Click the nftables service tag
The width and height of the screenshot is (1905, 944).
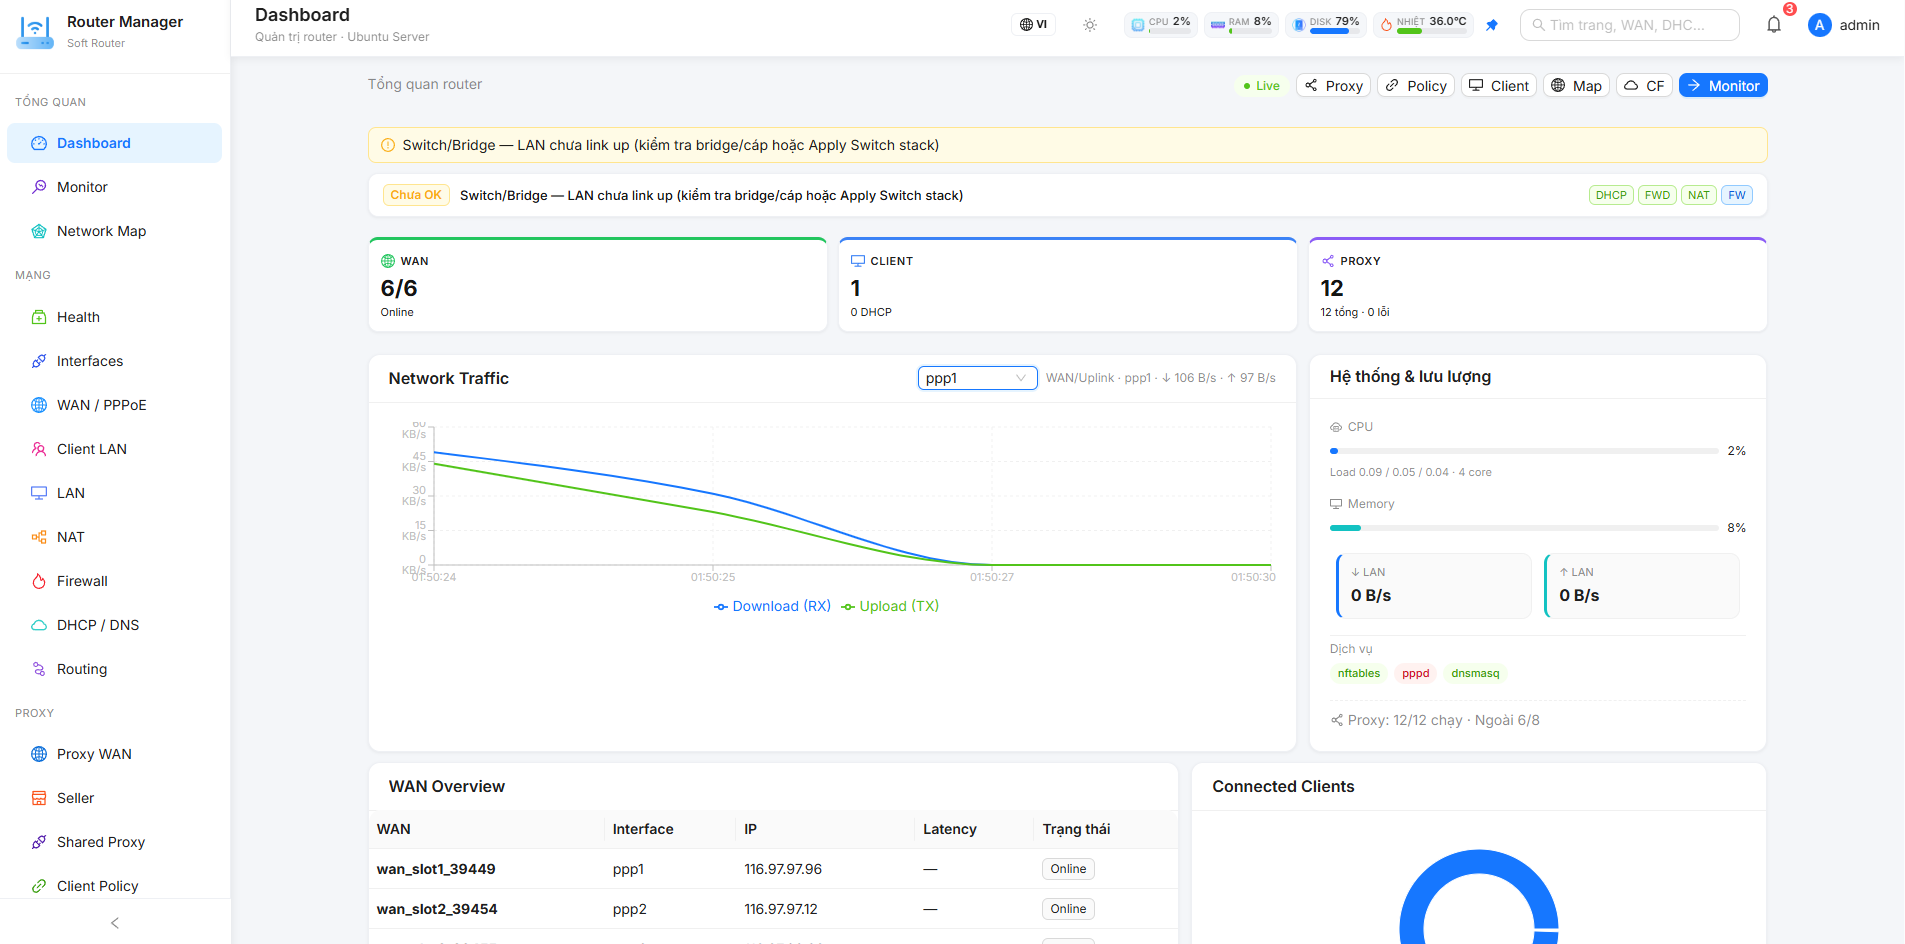click(1359, 673)
